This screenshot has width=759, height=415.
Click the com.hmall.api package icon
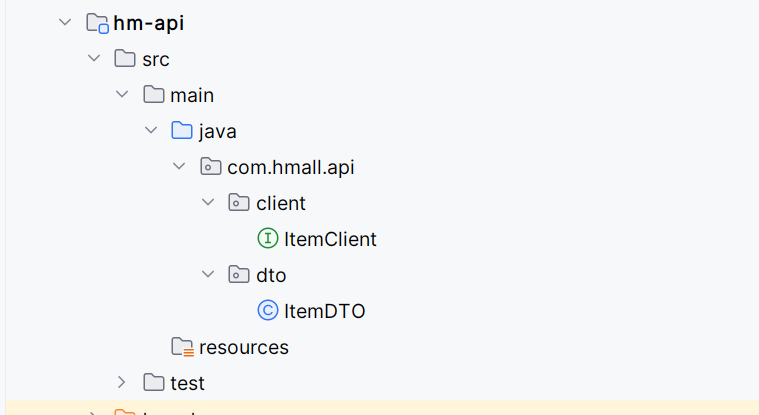tap(211, 167)
